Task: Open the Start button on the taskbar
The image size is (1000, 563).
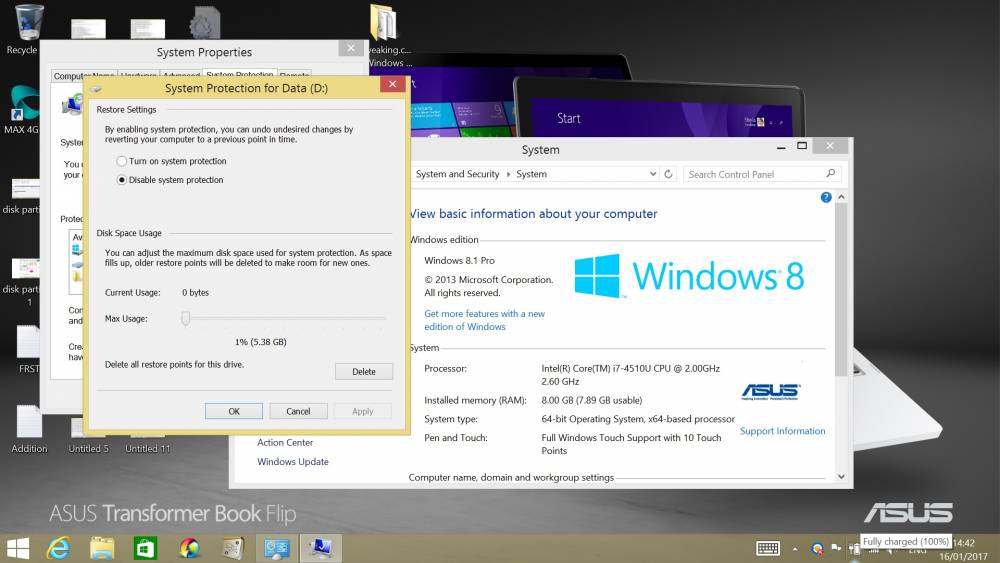Action: pos(17,548)
